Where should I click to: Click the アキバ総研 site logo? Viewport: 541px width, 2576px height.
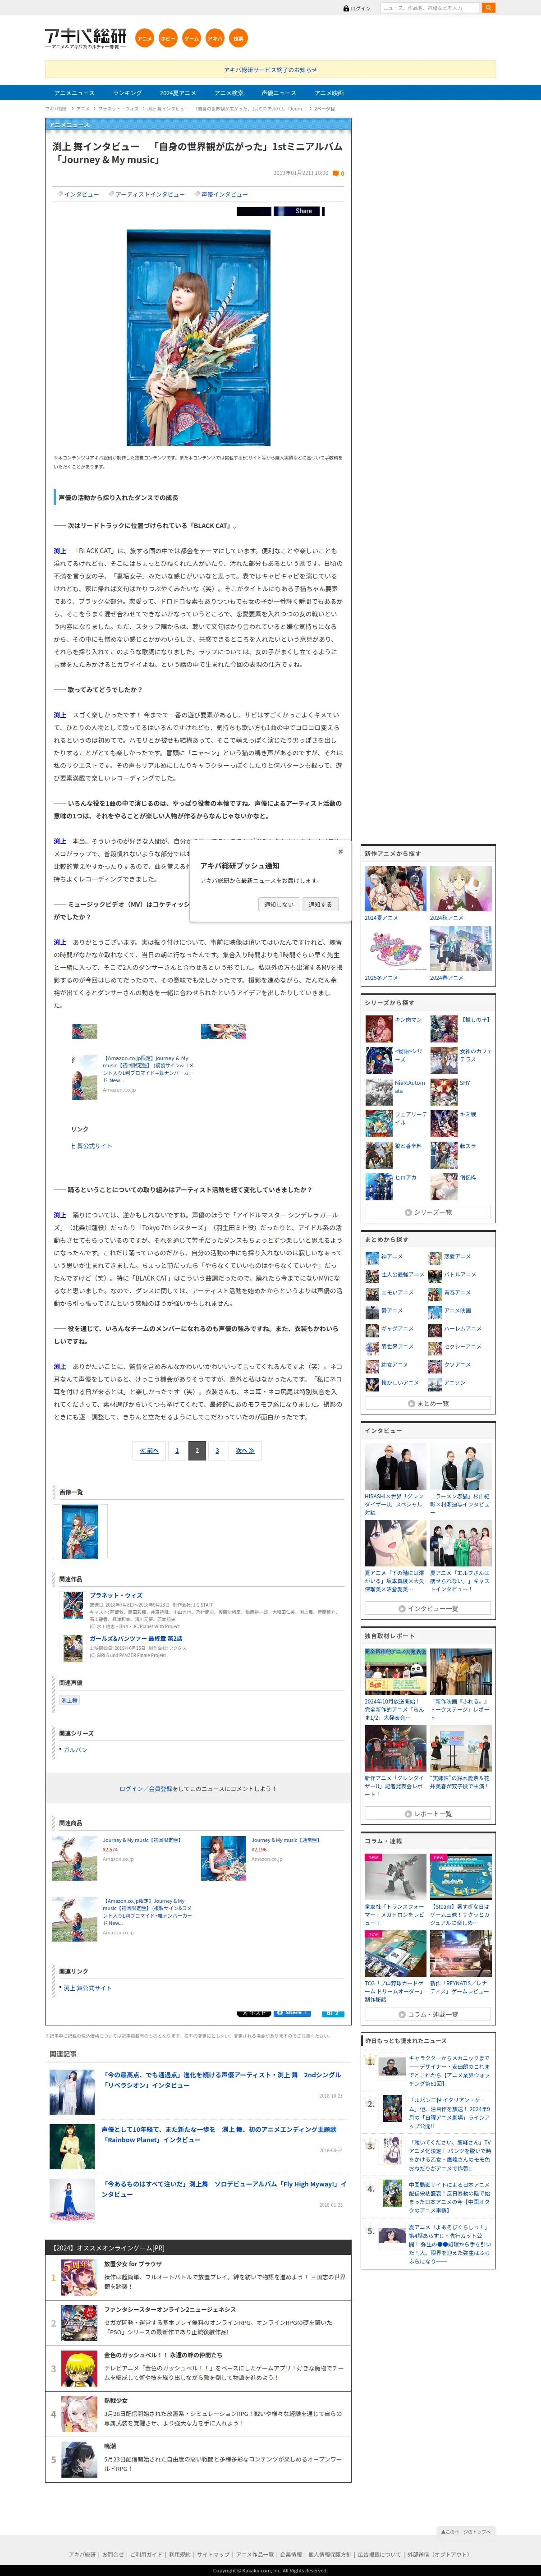coord(85,39)
